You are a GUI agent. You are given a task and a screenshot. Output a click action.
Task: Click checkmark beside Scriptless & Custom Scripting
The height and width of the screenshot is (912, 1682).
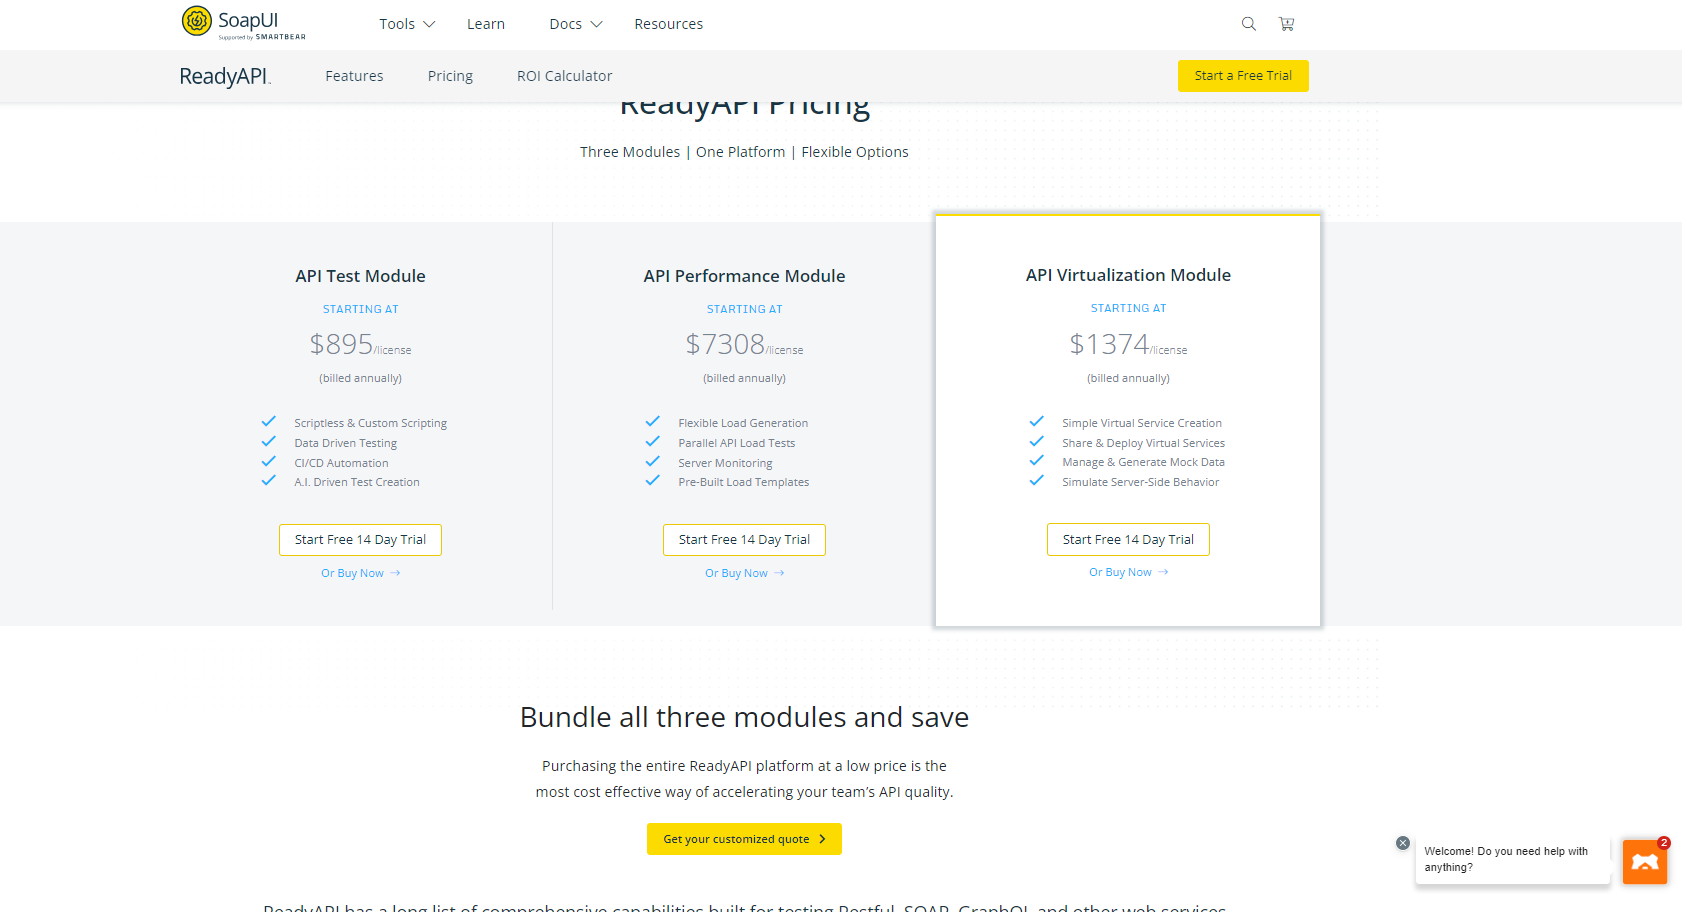click(268, 422)
